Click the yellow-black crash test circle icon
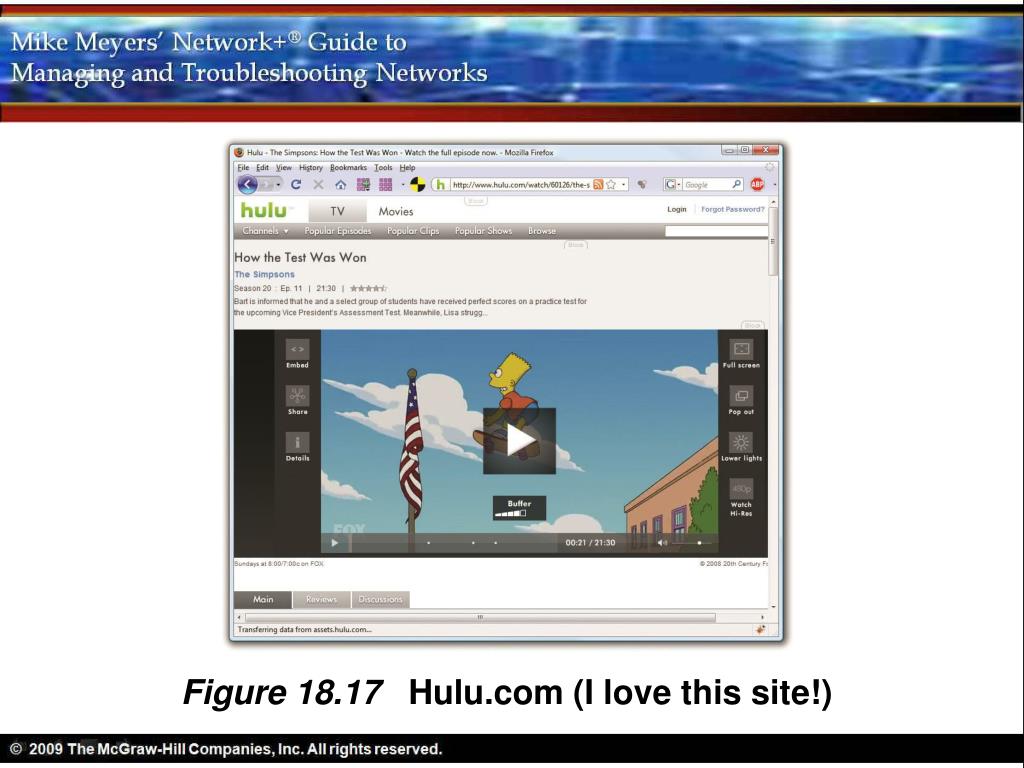Image resolution: width=1024 pixels, height=768 pixels. [x=417, y=185]
